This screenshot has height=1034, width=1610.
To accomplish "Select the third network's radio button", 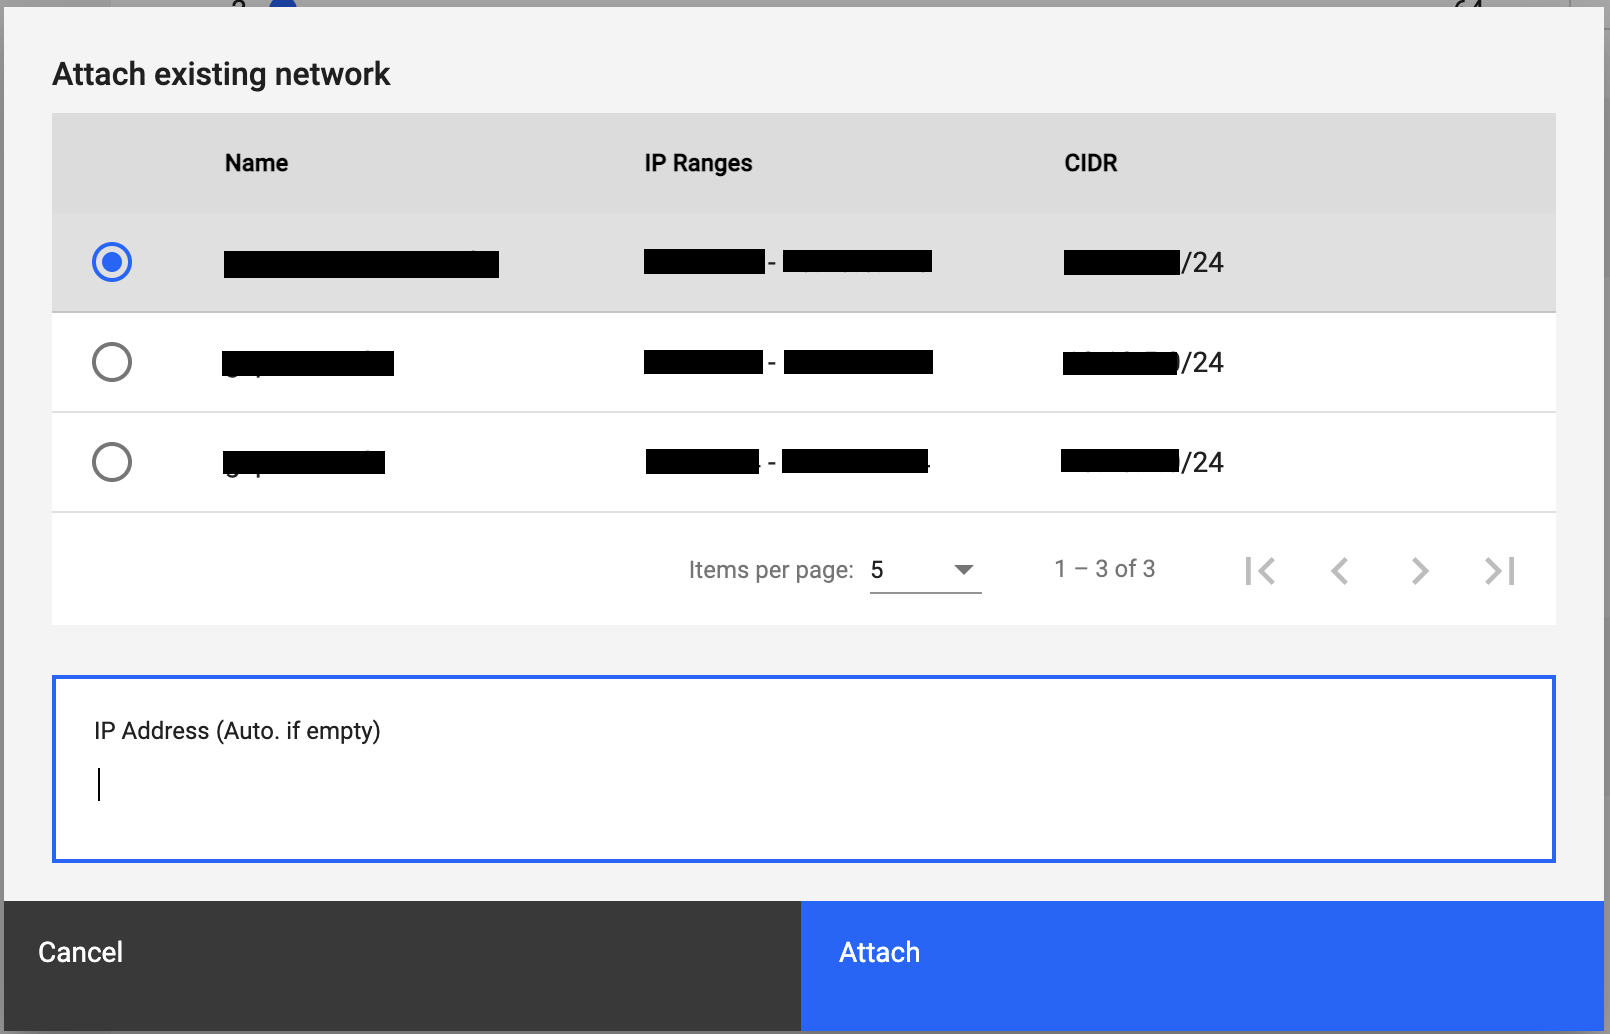I will coord(112,462).
